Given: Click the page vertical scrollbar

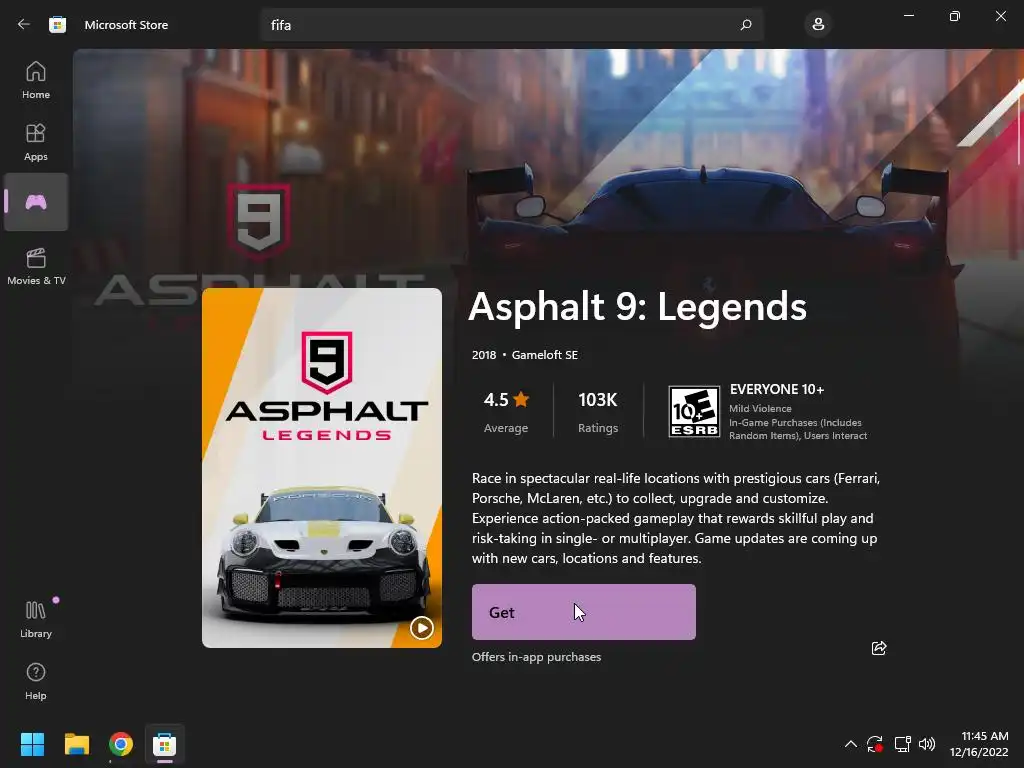Looking at the screenshot, I should click(1020, 121).
